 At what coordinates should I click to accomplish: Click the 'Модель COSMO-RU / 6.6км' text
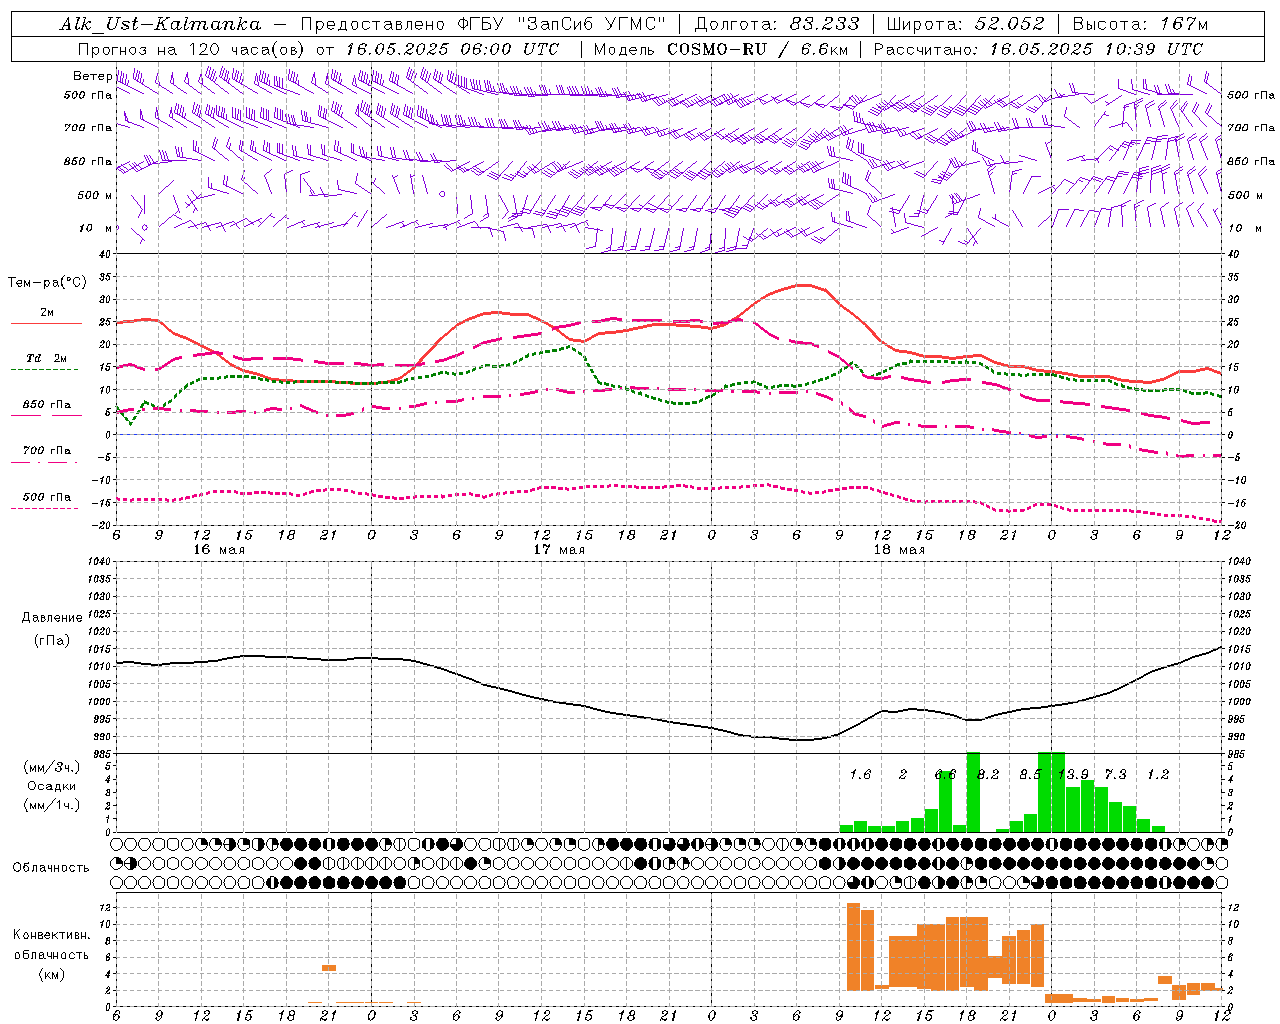(x=720, y=49)
